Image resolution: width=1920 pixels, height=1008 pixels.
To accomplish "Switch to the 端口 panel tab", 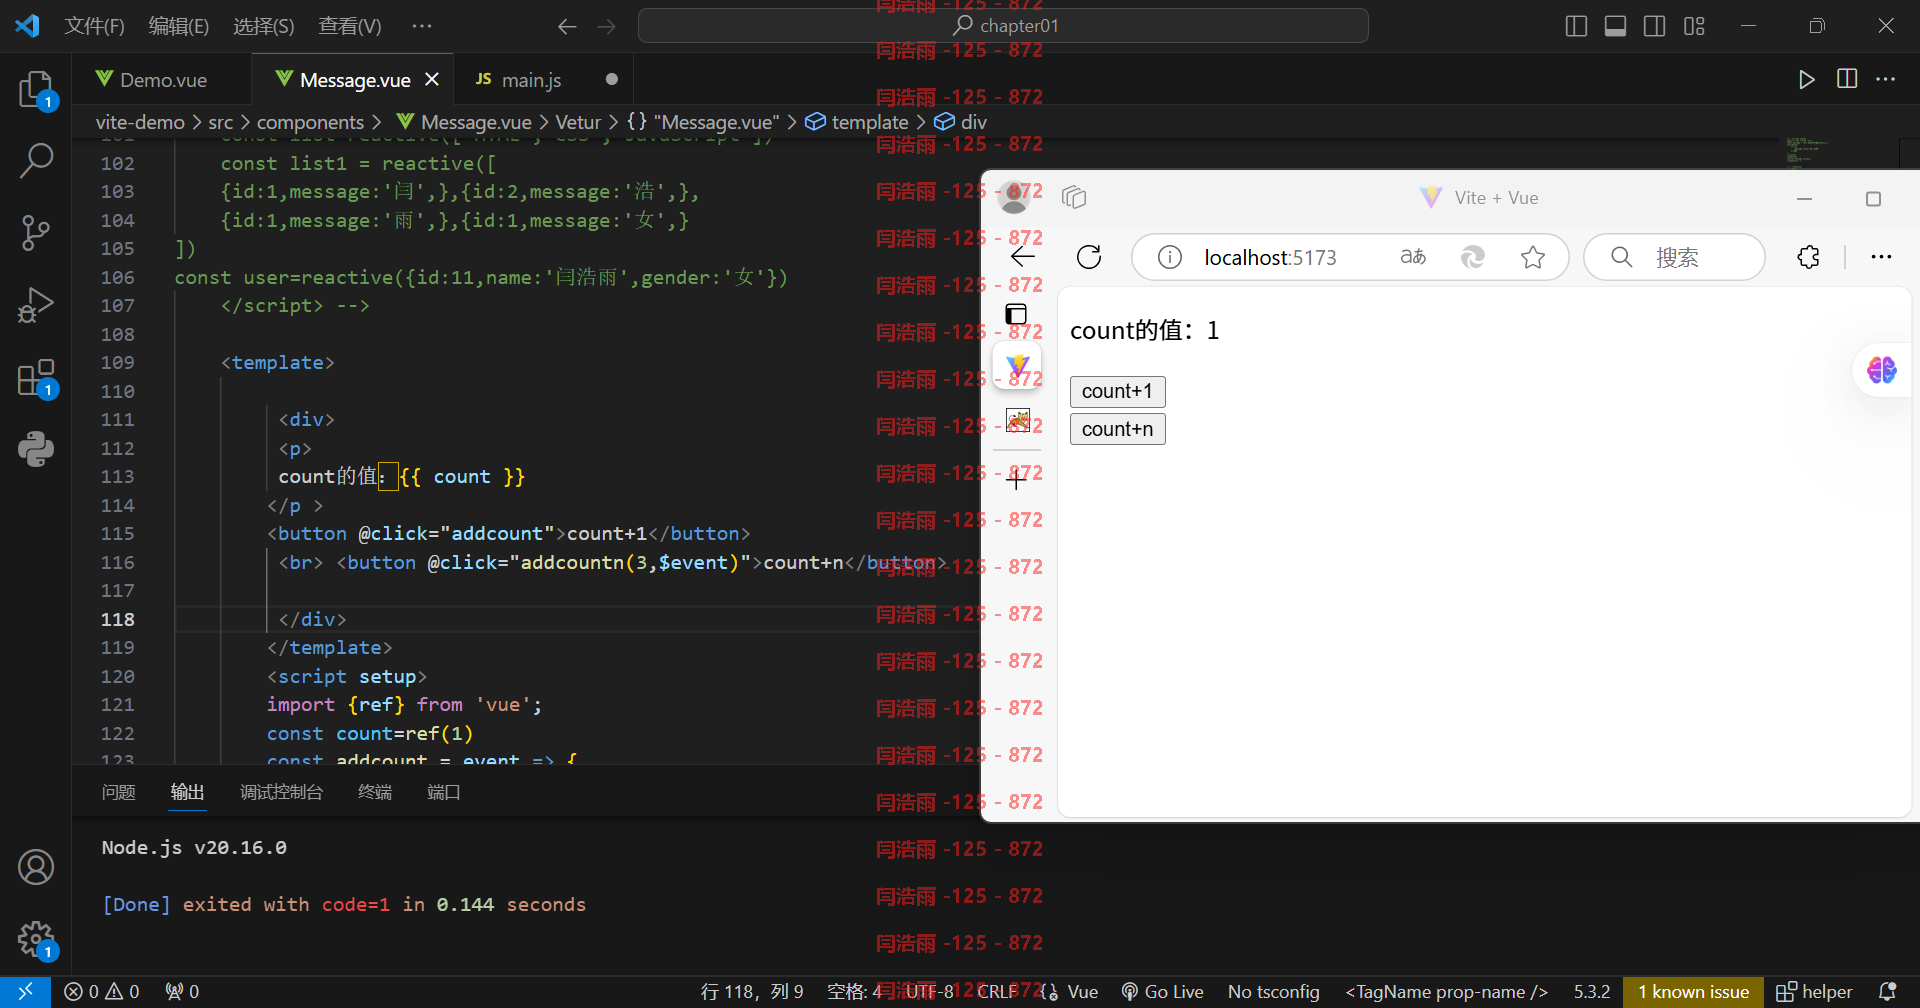I will pyautogui.click(x=443, y=792).
